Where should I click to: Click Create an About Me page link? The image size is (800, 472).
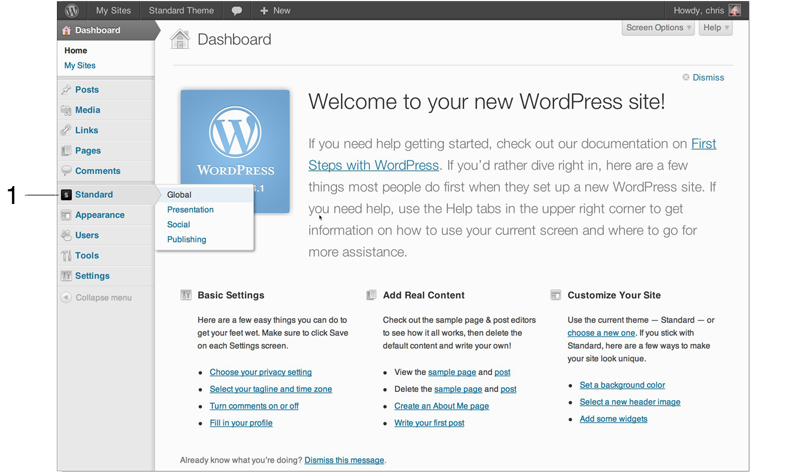pos(441,406)
